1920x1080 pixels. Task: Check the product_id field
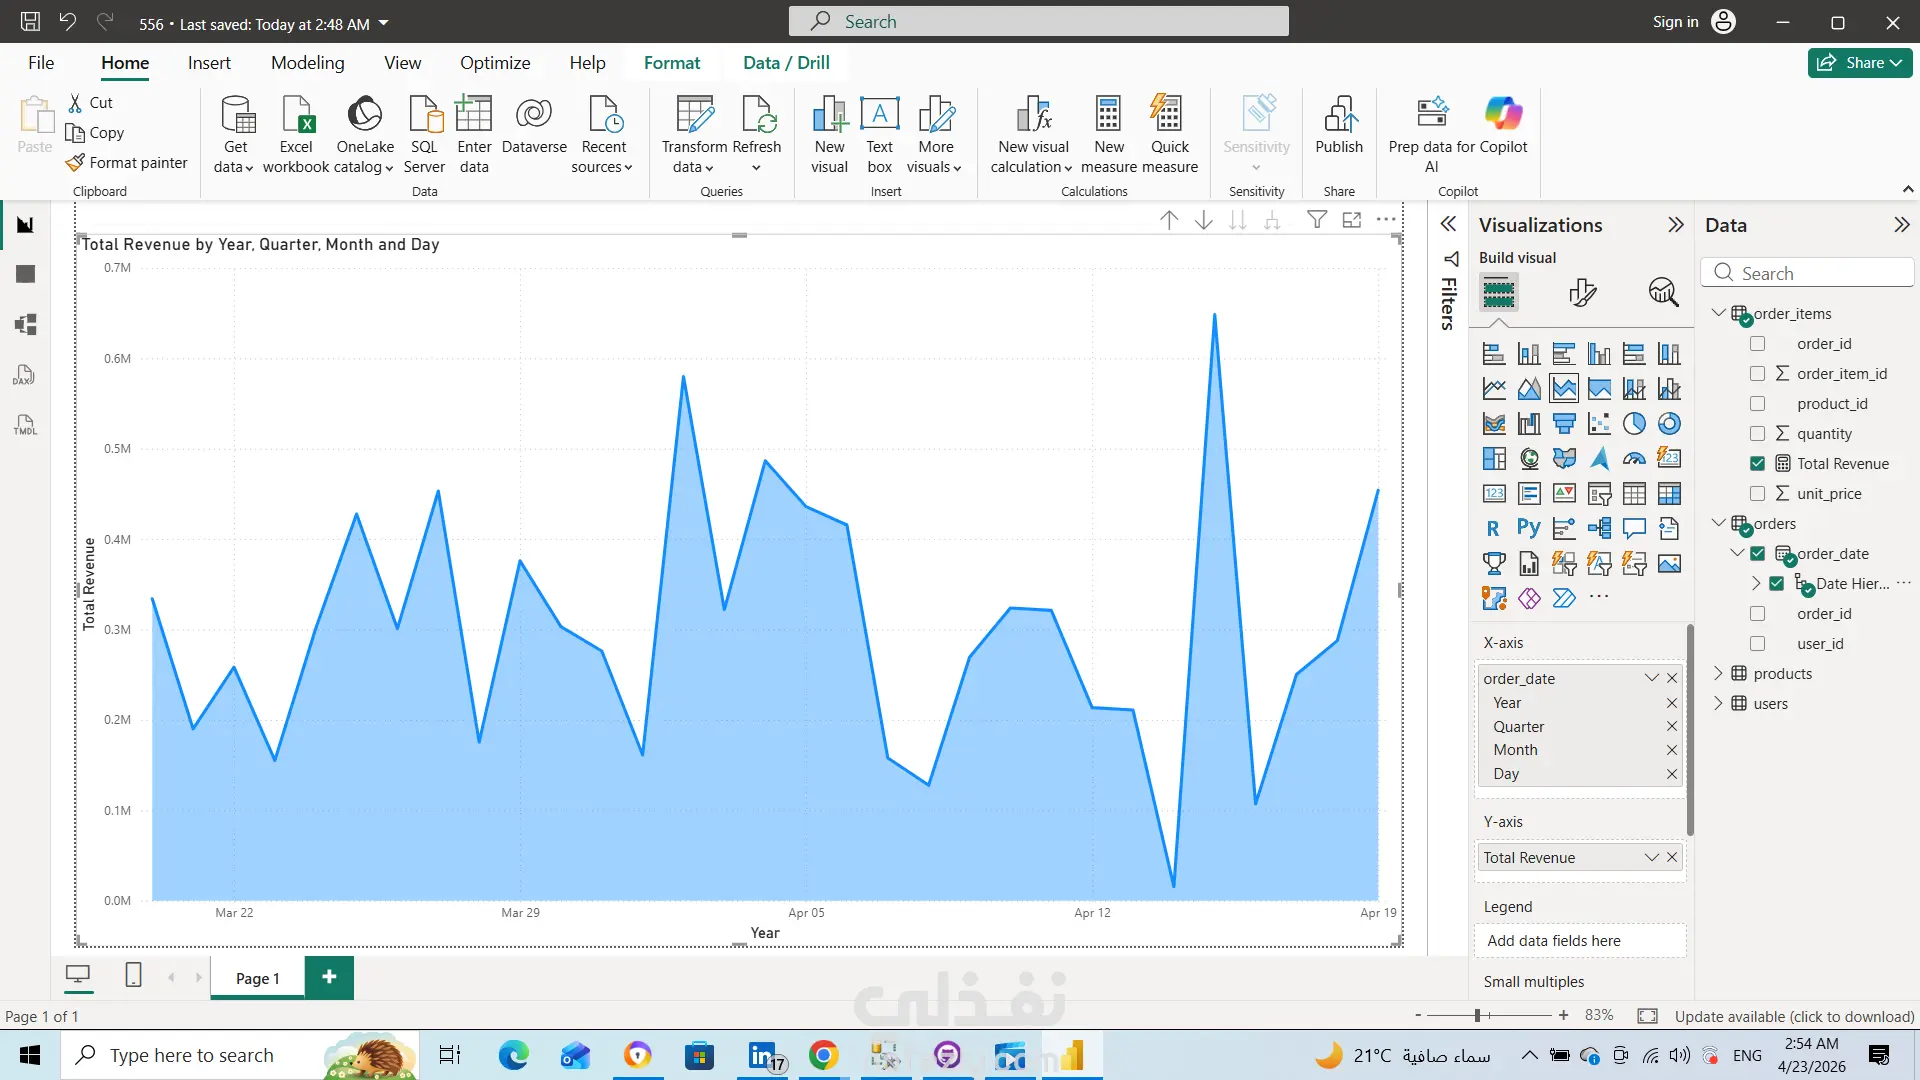pos(1757,404)
